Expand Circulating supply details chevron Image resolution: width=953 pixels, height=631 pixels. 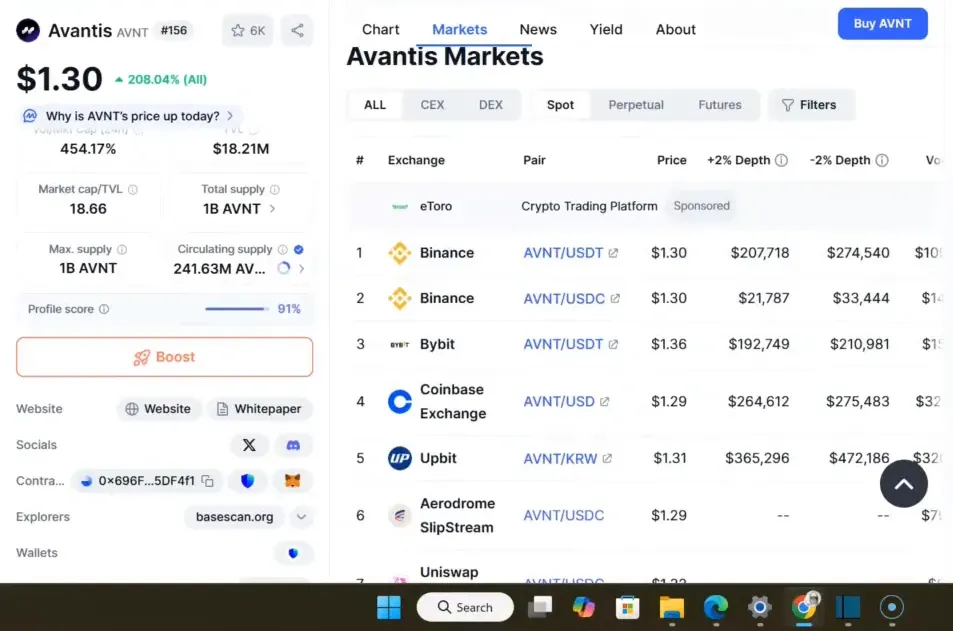coord(302,268)
